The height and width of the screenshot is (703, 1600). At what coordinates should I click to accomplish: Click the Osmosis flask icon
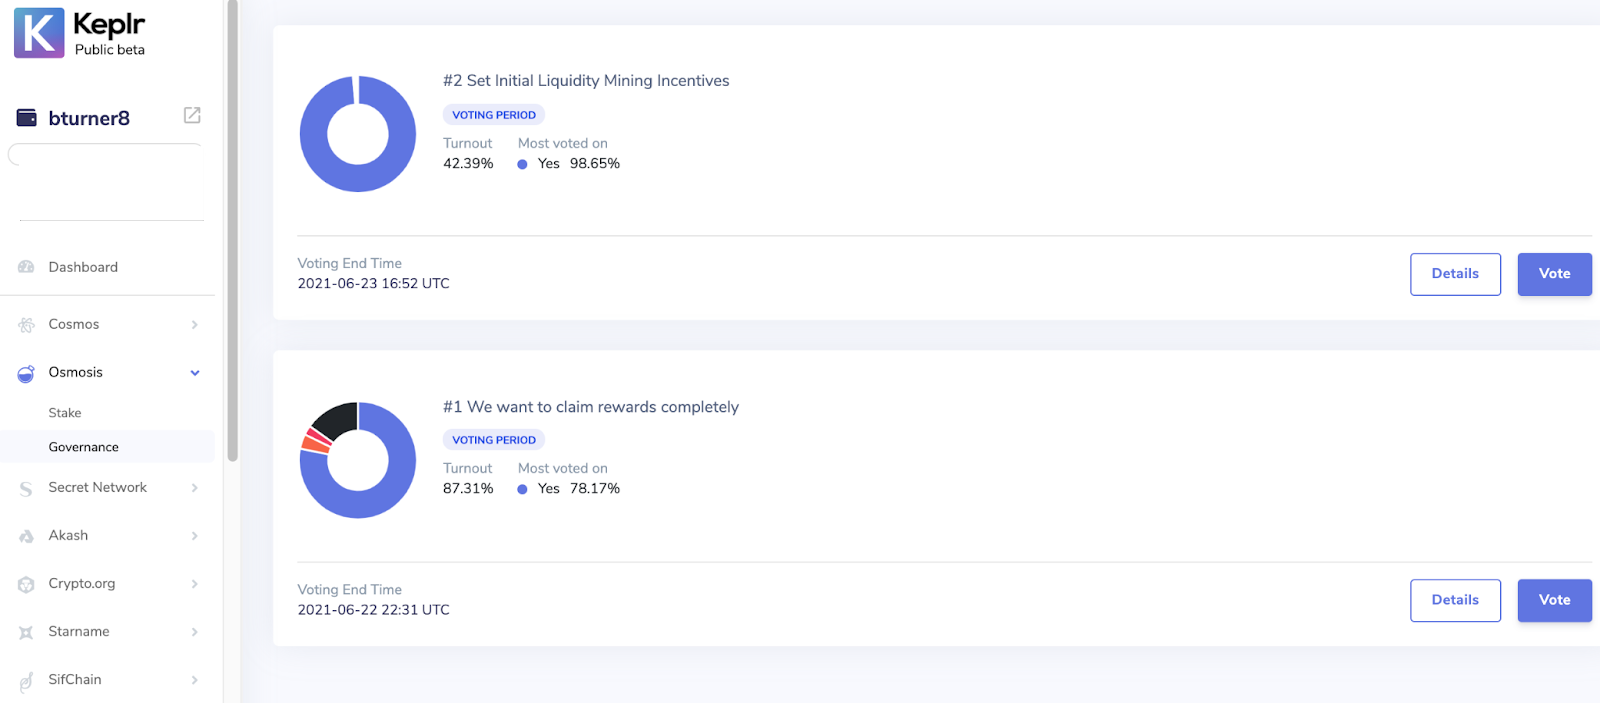pyautogui.click(x=27, y=373)
